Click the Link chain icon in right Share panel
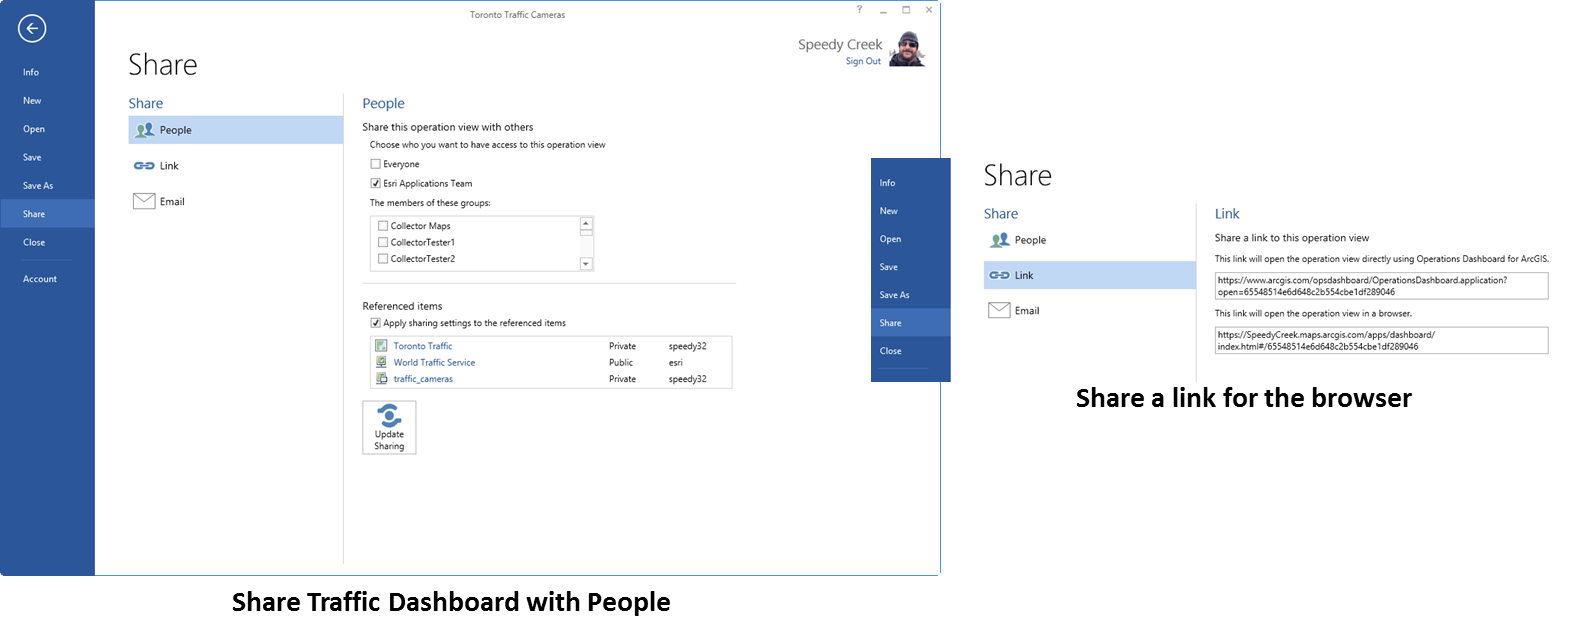This screenshot has height=637, width=1573. tap(999, 275)
